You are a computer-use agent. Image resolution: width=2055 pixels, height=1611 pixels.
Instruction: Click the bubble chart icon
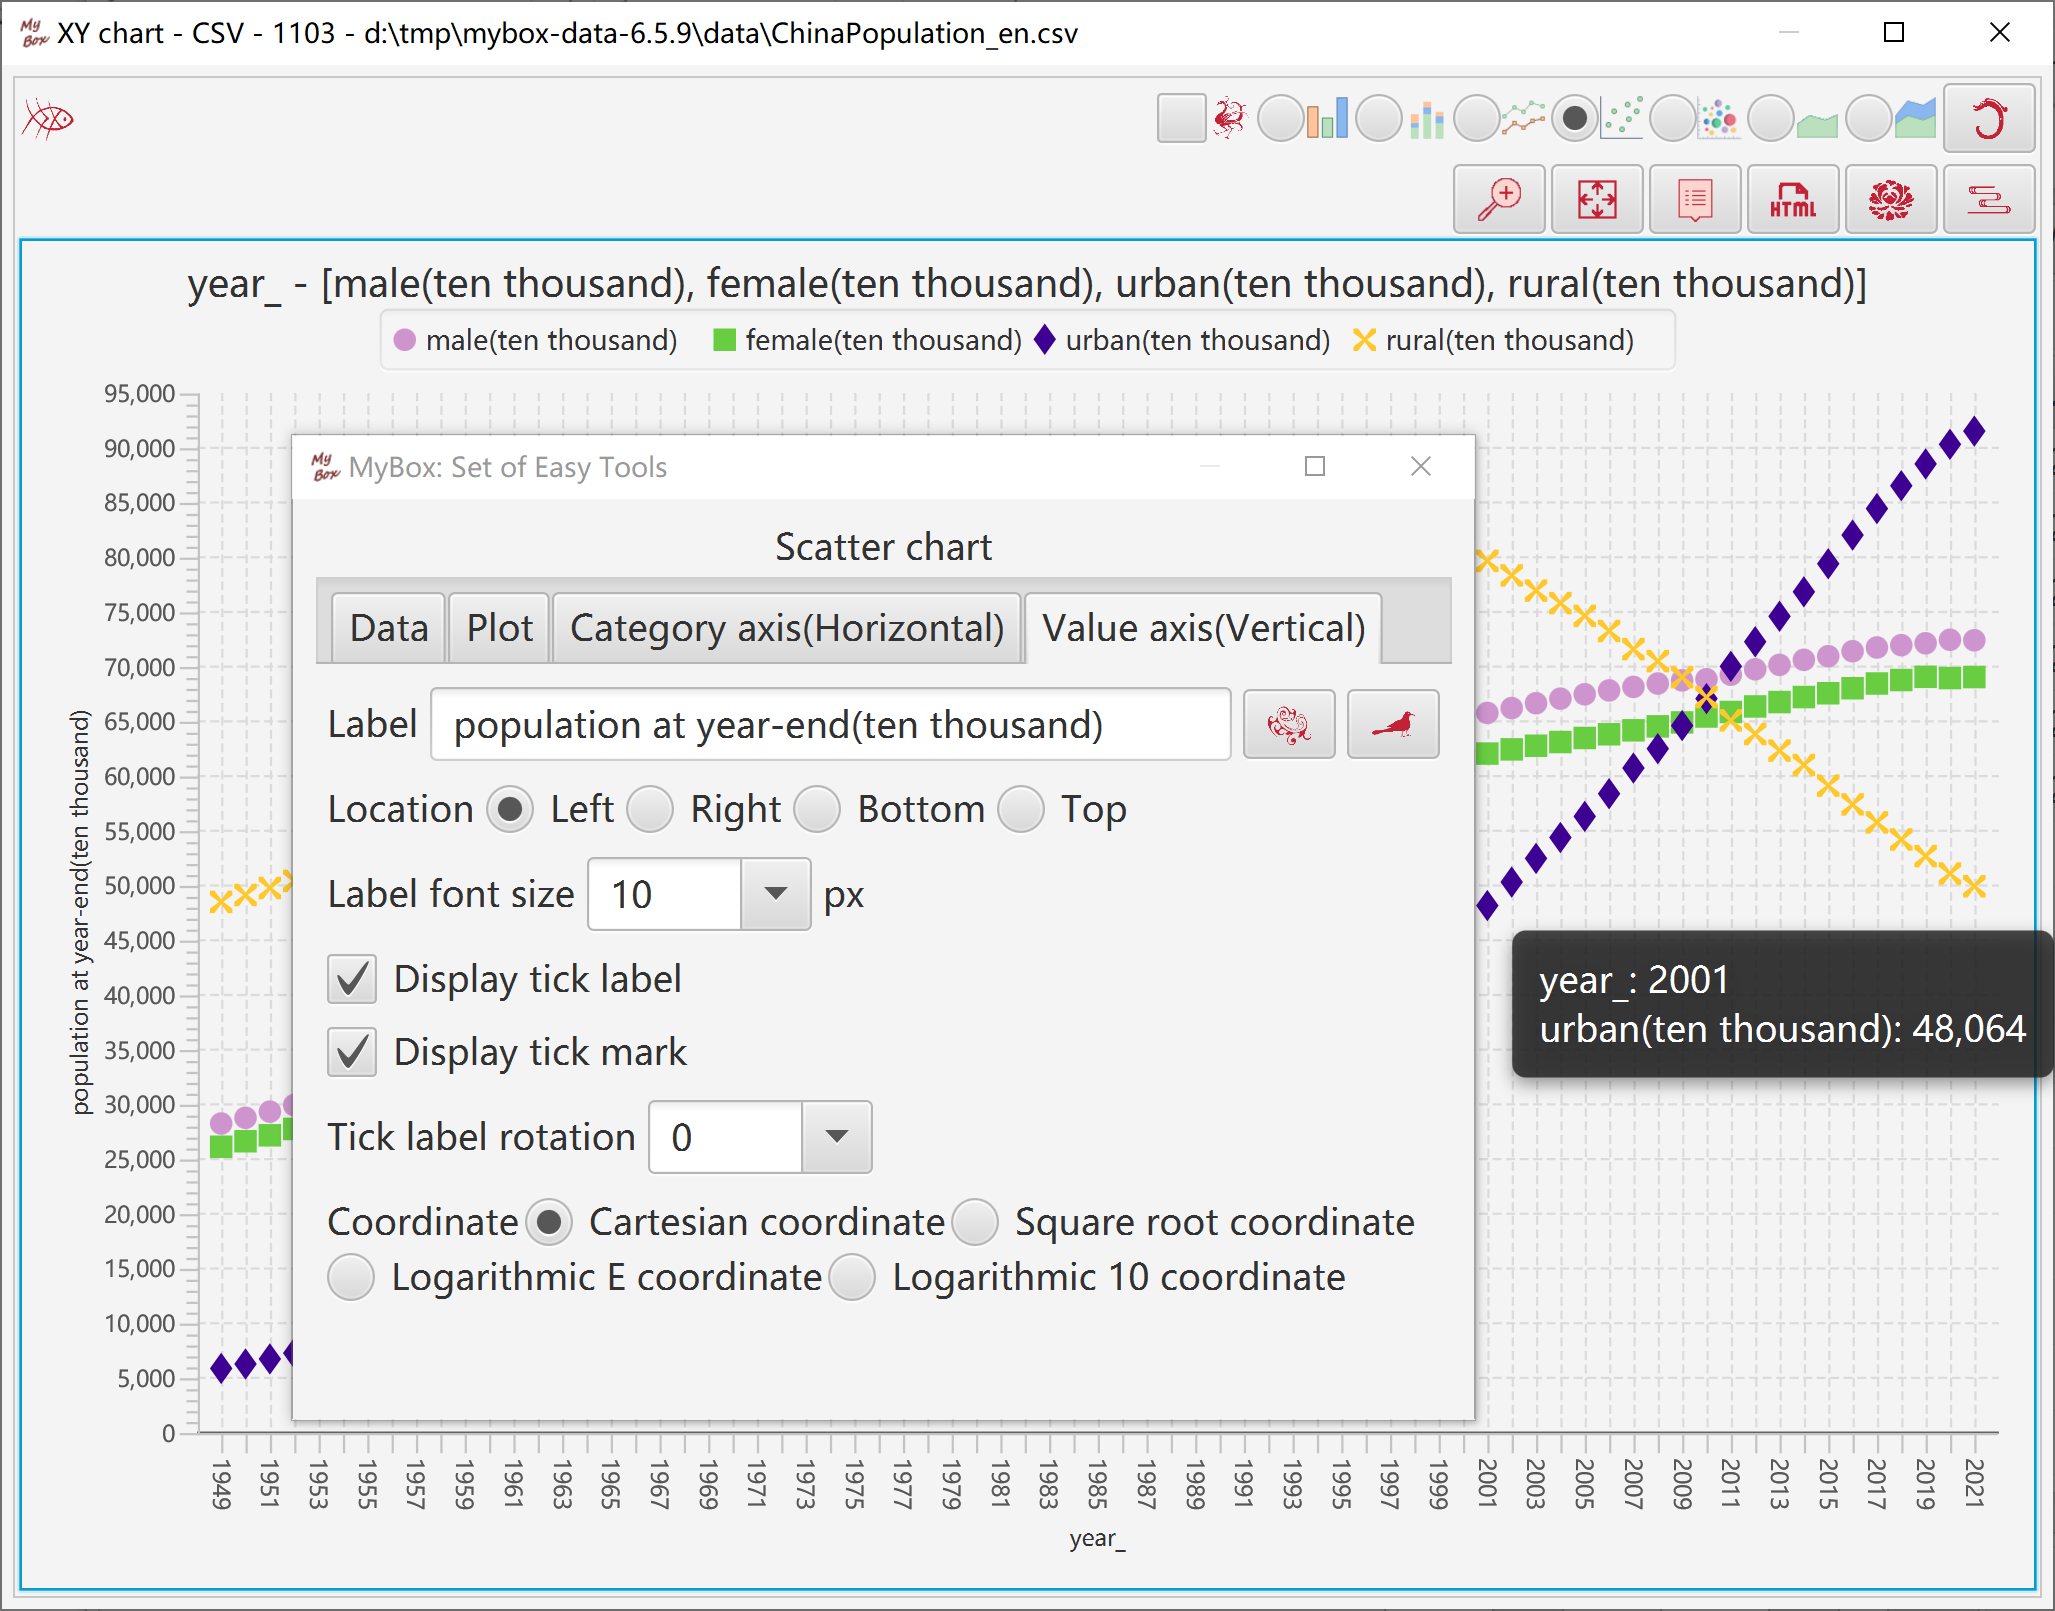1720,118
